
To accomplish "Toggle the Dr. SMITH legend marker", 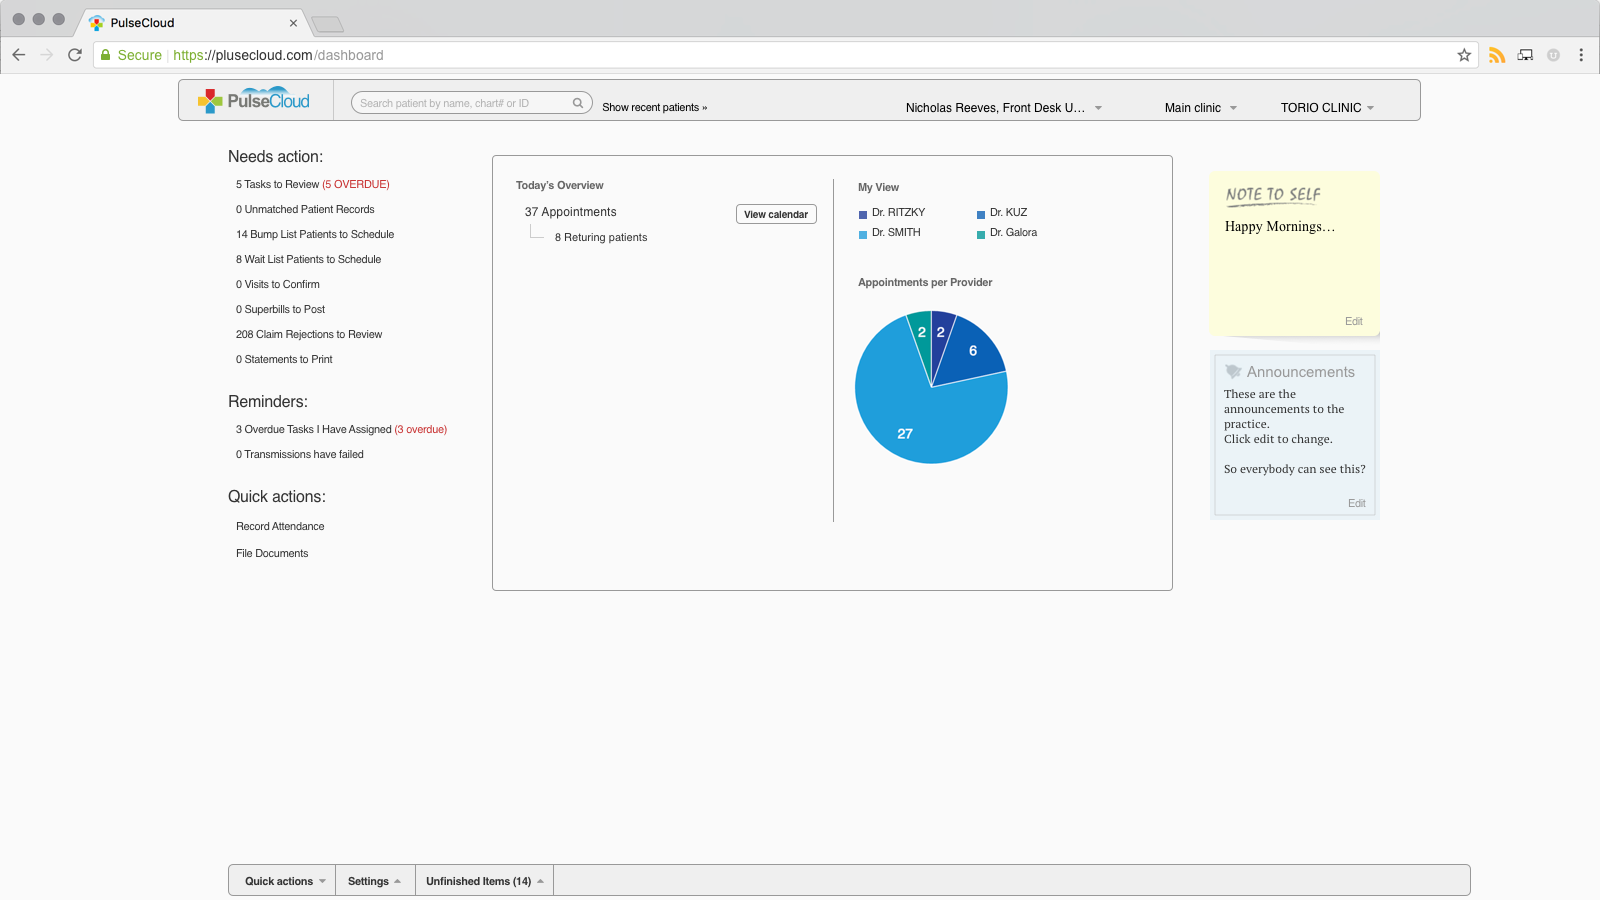I will (x=863, y=234).
